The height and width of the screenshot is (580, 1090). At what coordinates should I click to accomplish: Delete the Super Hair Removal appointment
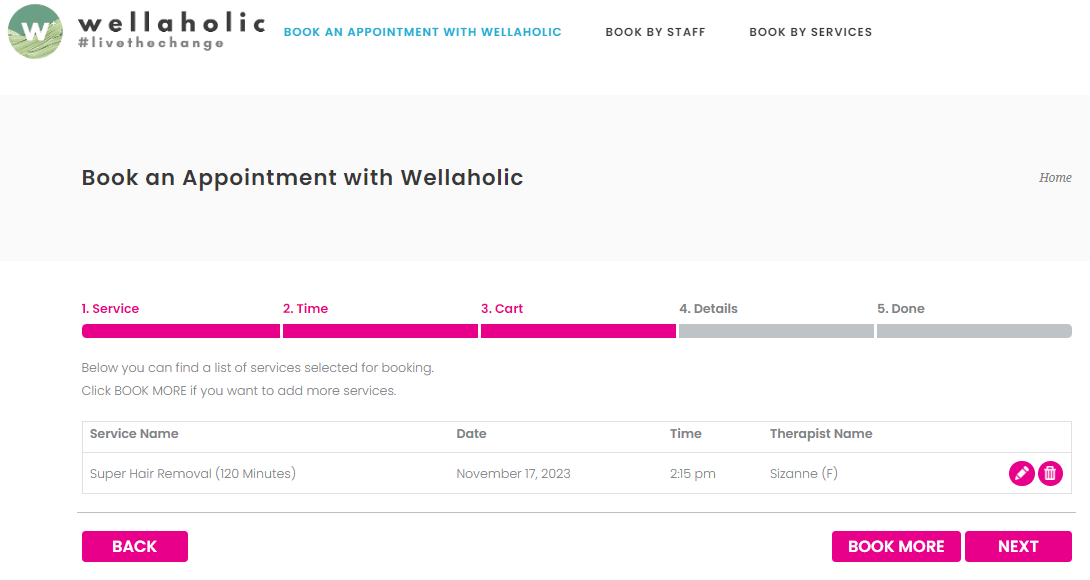click(1050, 473)
